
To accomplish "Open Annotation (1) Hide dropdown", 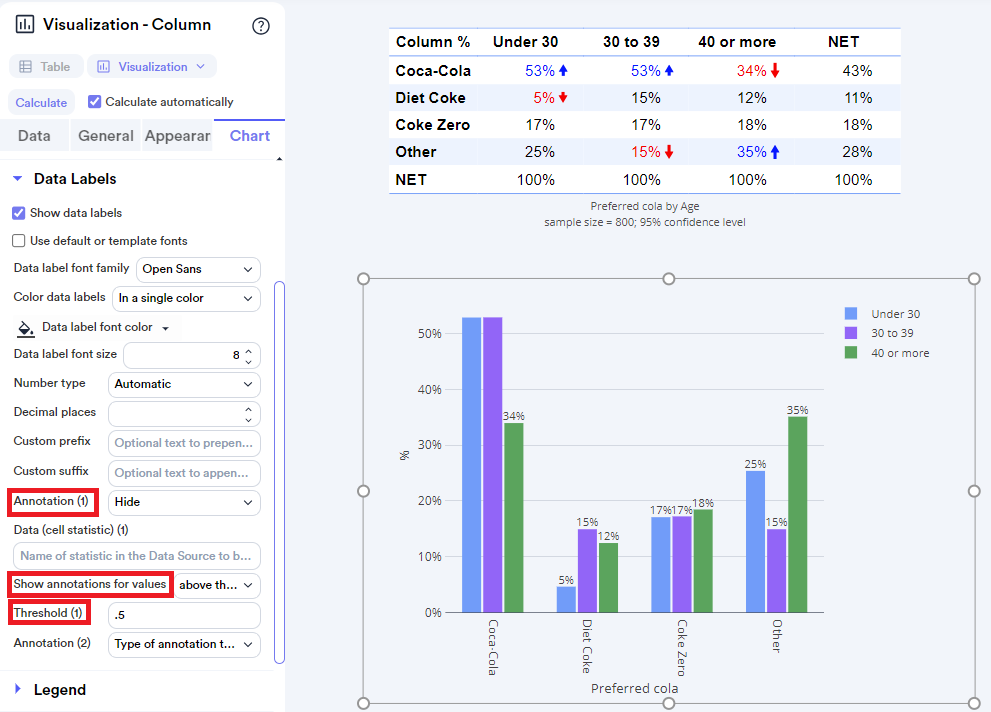I will [184, 502].
